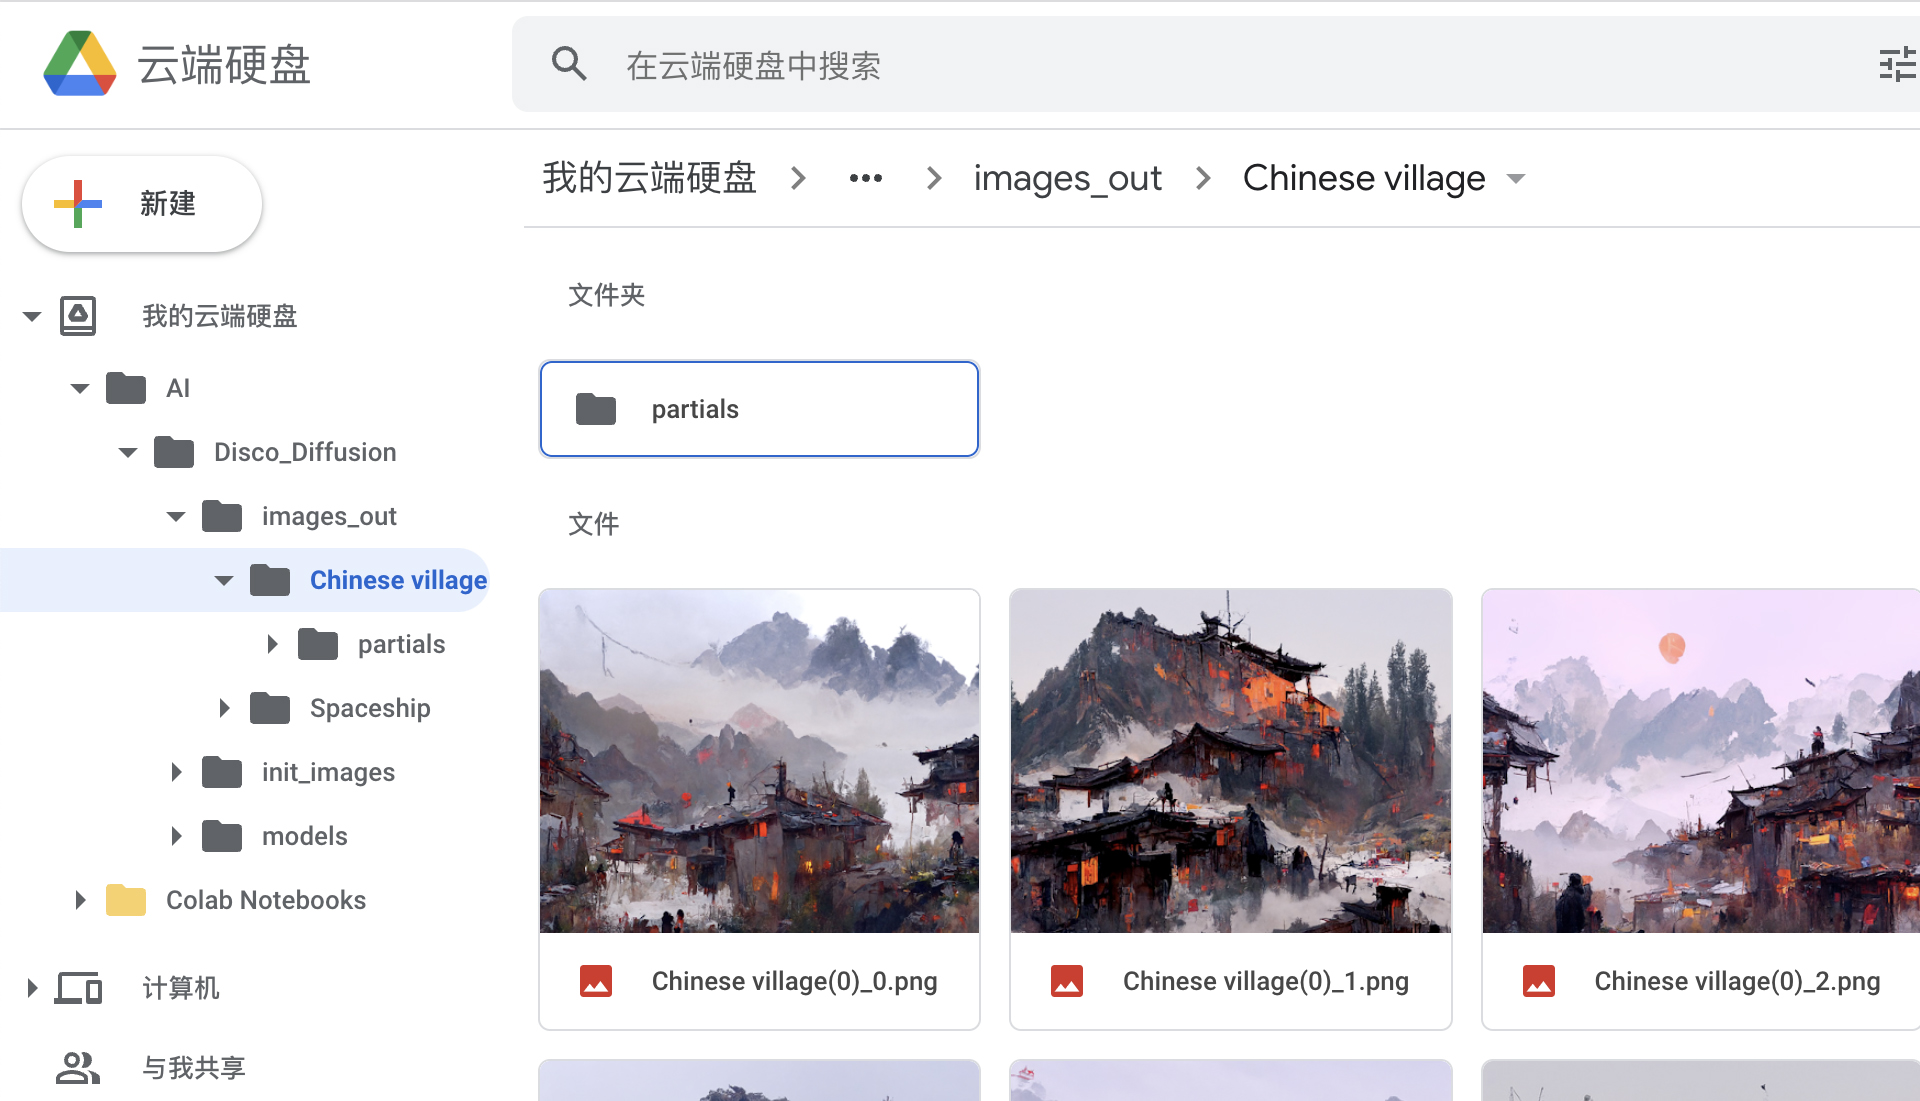The height and width of the screenshot is (1101, 1920).
Task: Collapse the AI folder tree arrow
Action: point(80,388)
